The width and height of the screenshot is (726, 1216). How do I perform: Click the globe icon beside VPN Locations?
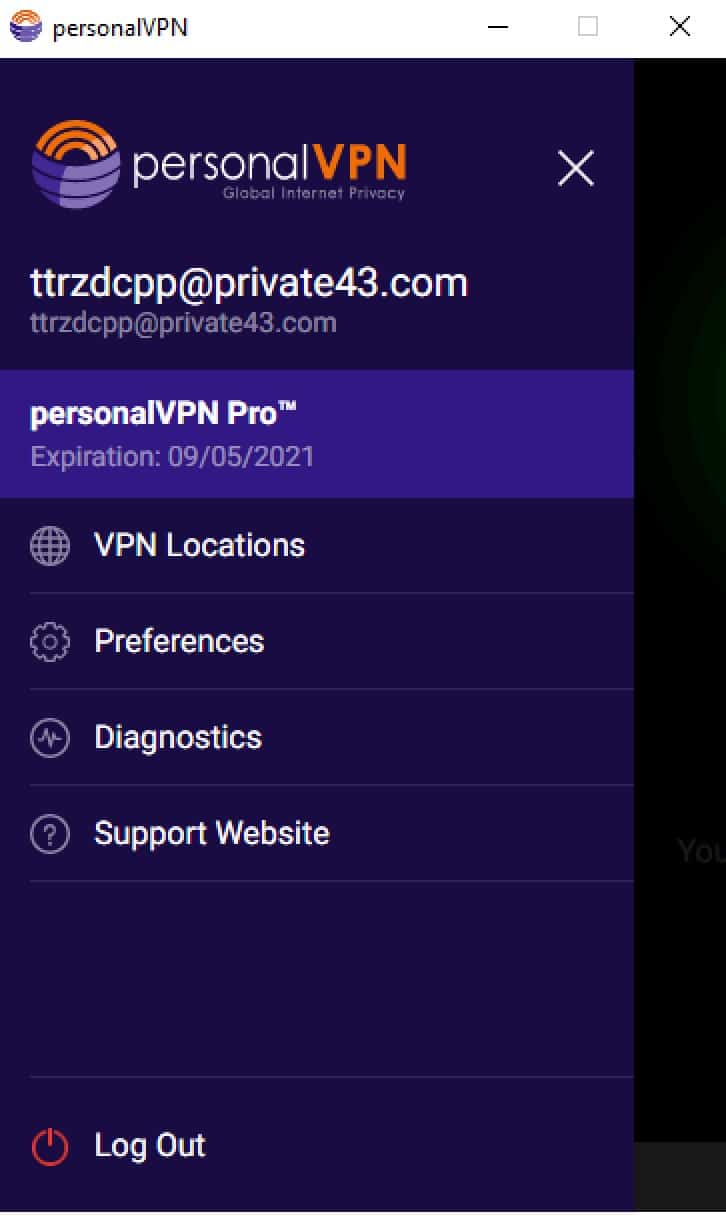click(50, 546)
